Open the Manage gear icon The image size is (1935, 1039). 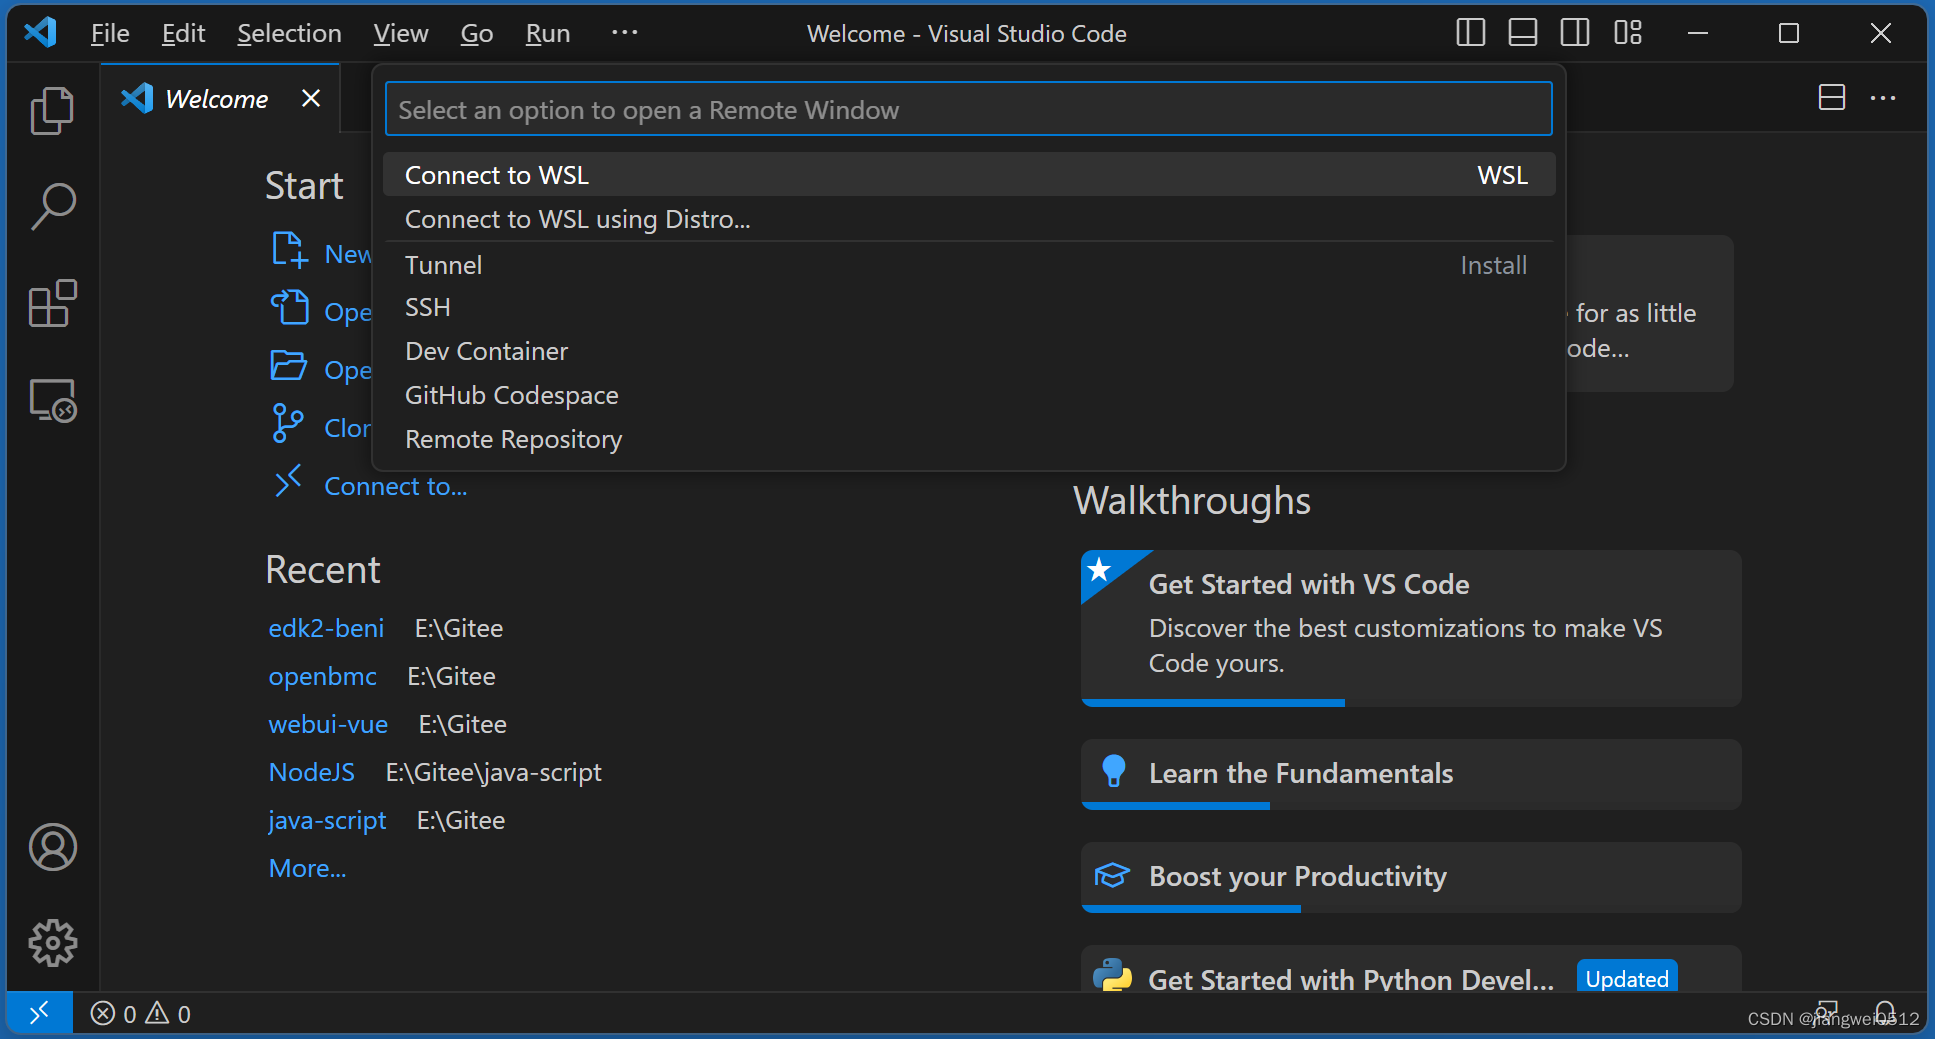point(52,943)
